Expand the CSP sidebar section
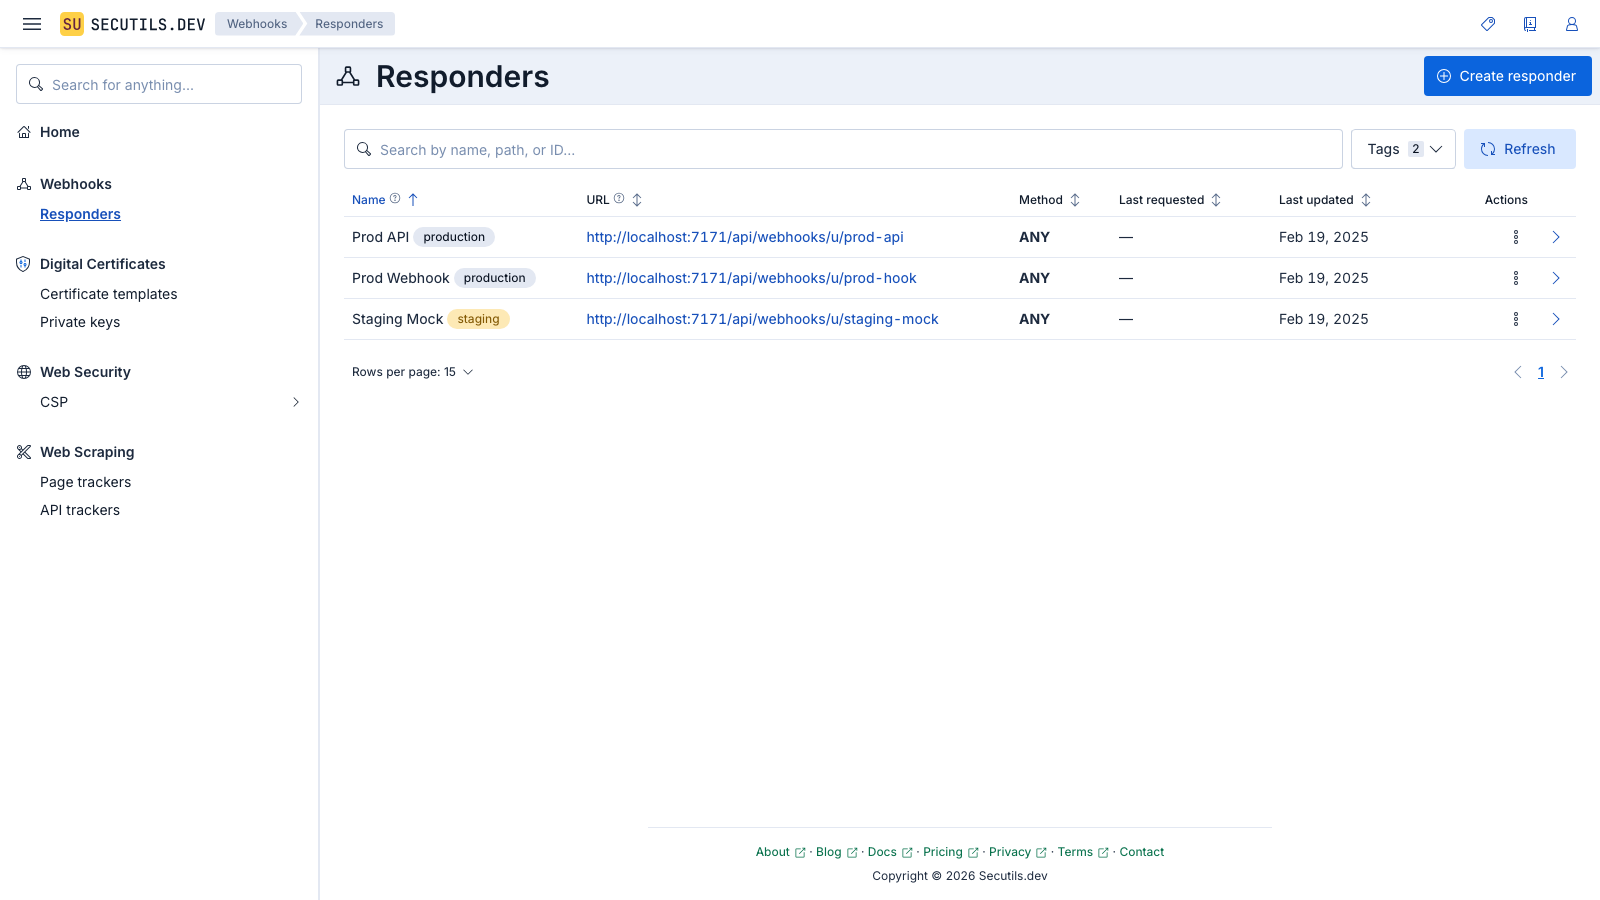The height and width of the screenshot is (900, 1600). point(295,402)
